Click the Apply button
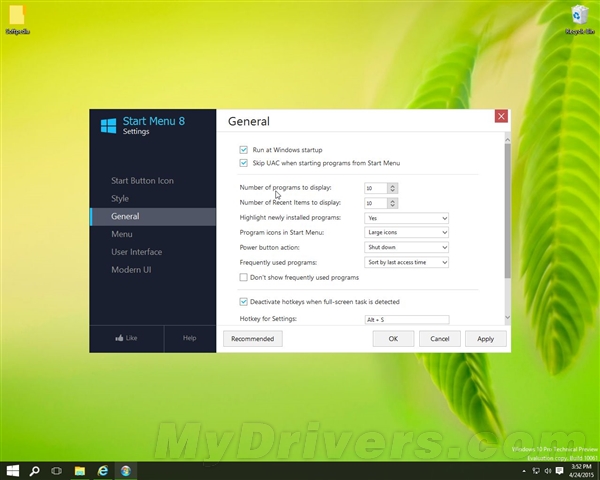The width and height of the screenshot is (600, 480). [x=486, y=339]
